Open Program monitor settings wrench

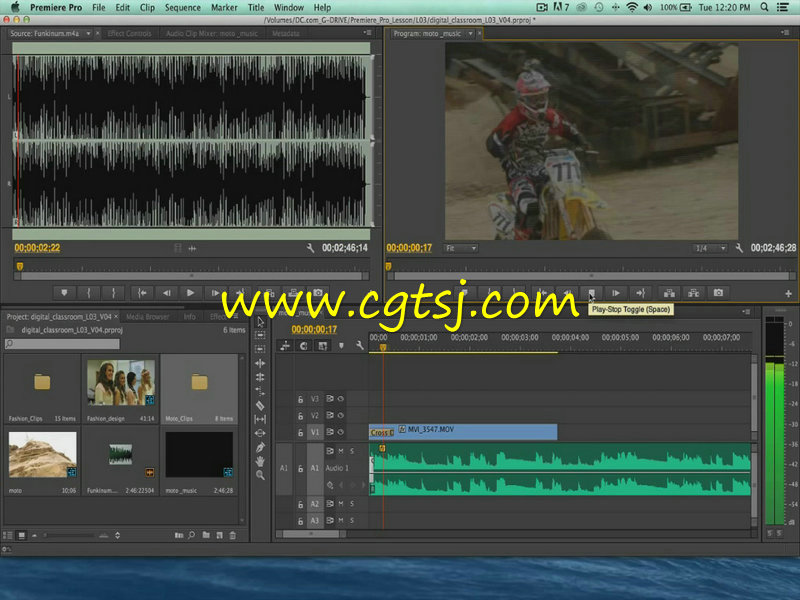[x=739, y=248]
